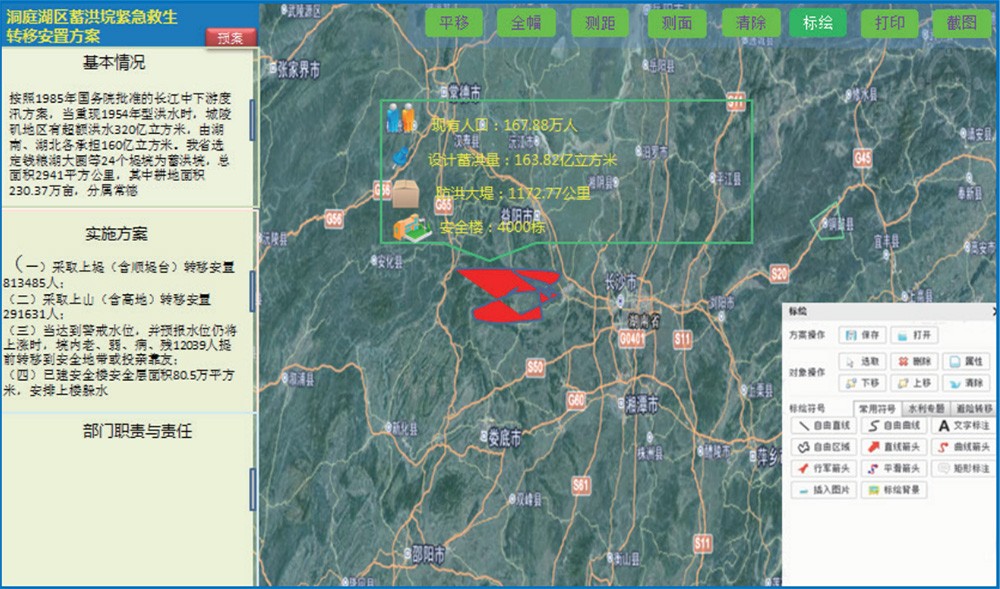Switch to the 避险转移 symbol tab
This screenshot has width=1000, height=589.
[970, 409]
